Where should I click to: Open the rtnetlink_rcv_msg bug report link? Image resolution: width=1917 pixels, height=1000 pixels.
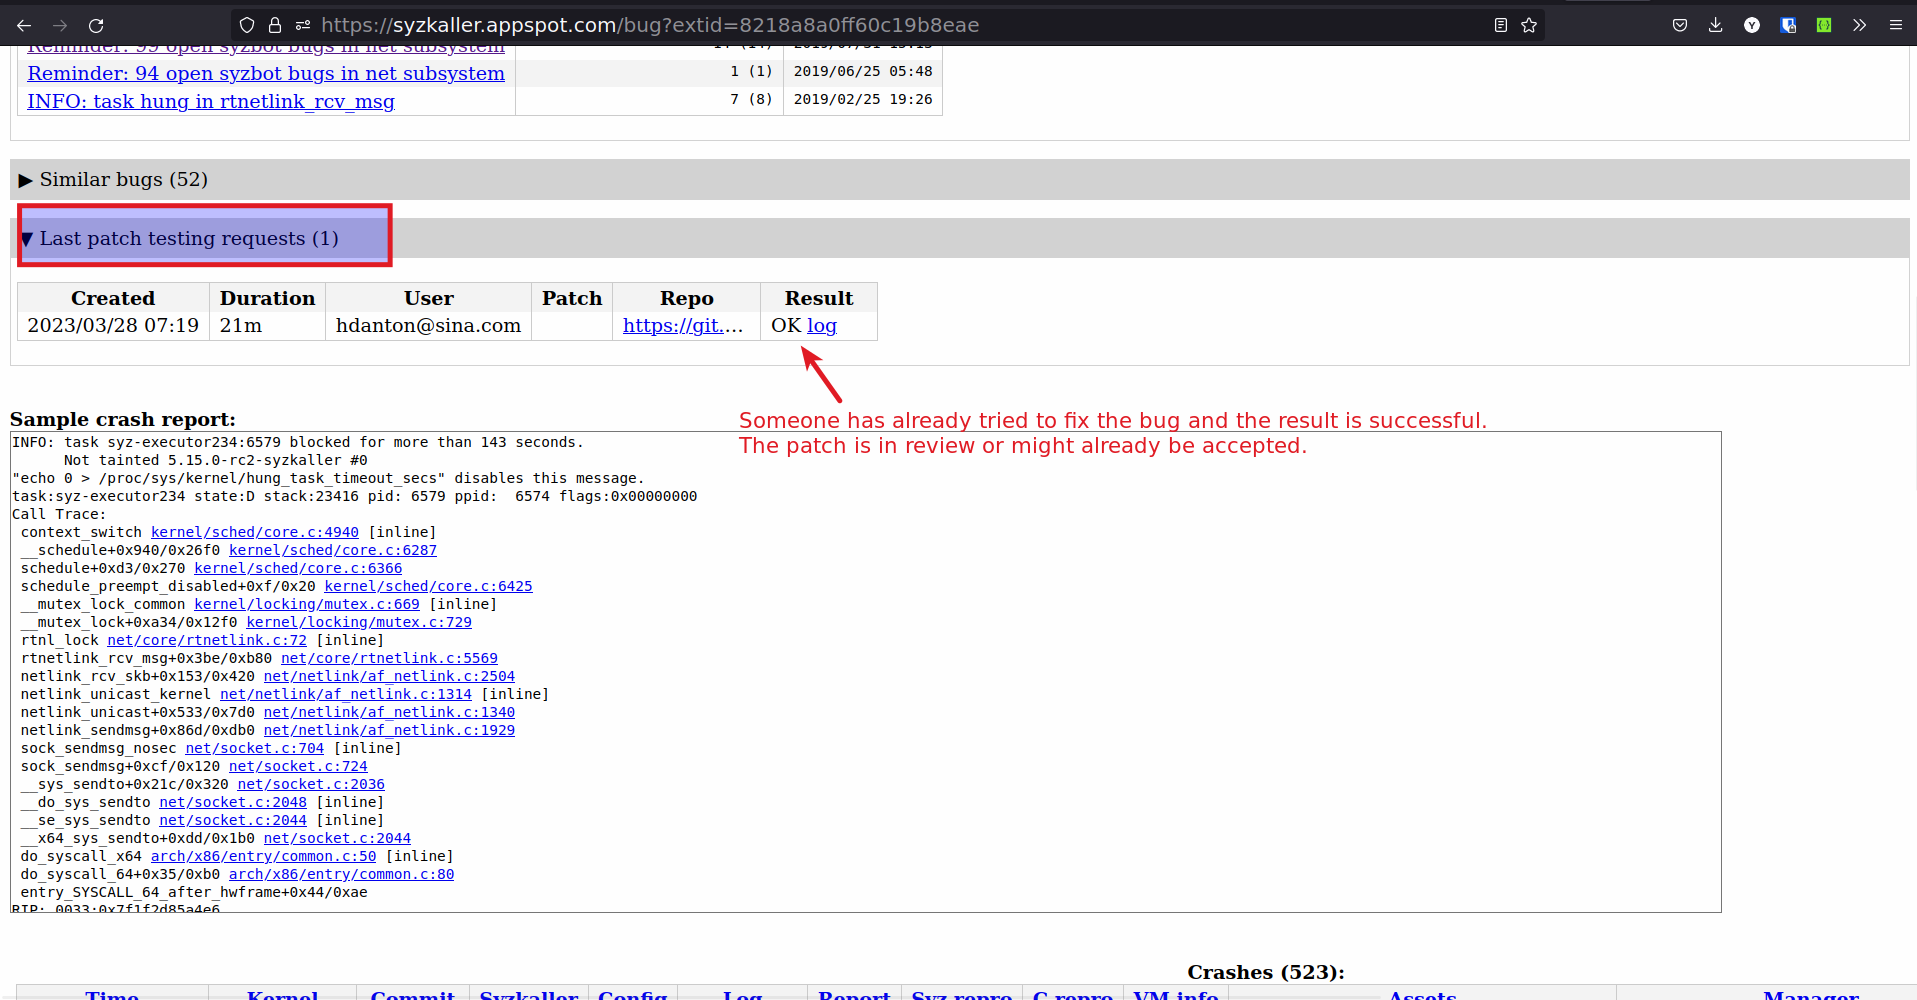pyautogui.click(x=210, y=101)
